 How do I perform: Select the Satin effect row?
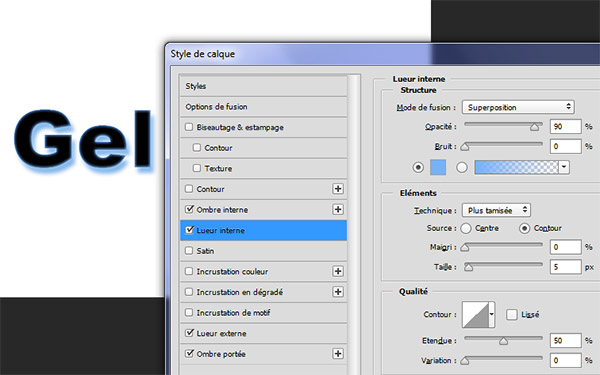point(263,251)
